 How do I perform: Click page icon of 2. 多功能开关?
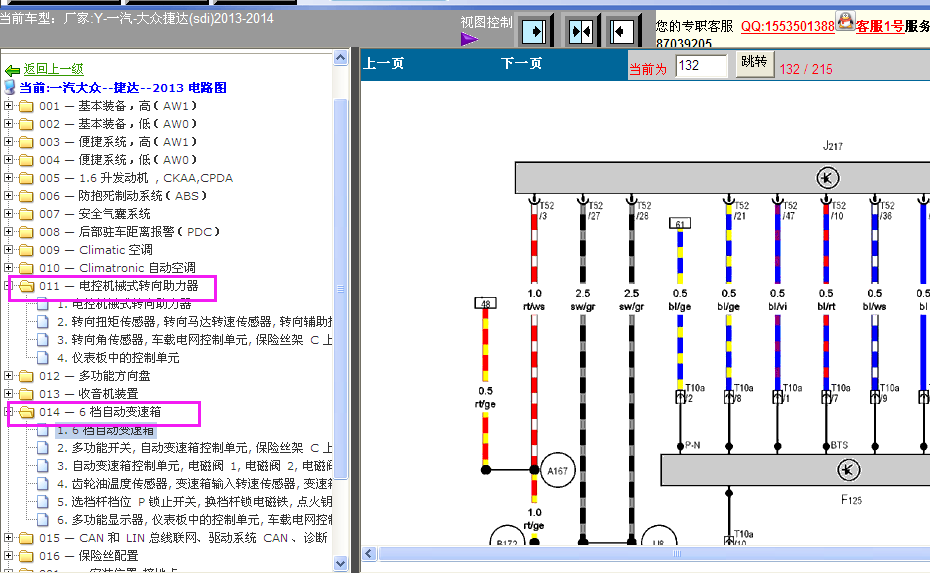pos(43,448)
